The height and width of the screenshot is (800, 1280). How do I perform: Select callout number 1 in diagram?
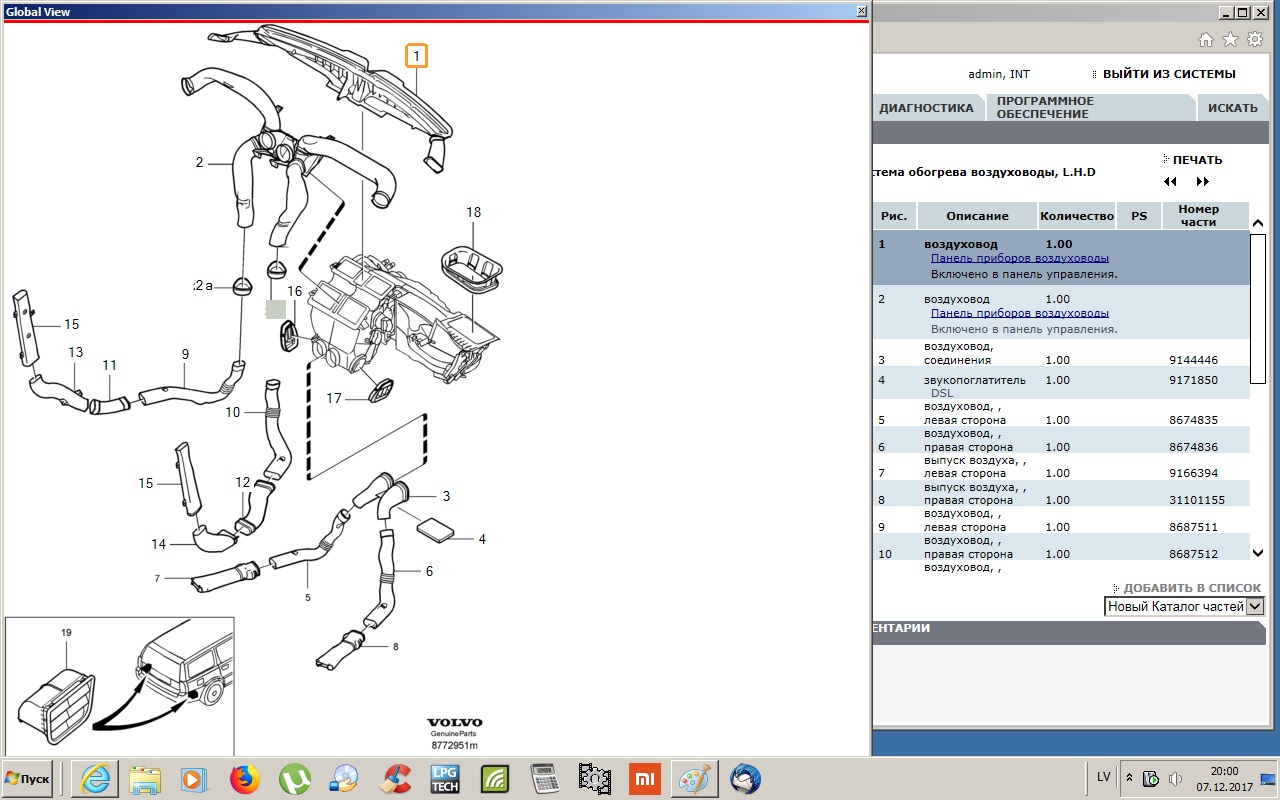click(x=416, y=55)
